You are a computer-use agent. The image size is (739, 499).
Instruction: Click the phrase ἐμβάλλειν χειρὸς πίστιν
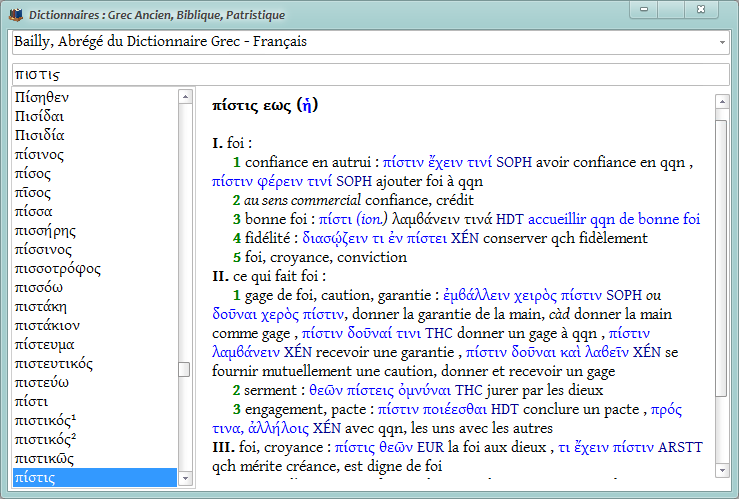[522, 295]
